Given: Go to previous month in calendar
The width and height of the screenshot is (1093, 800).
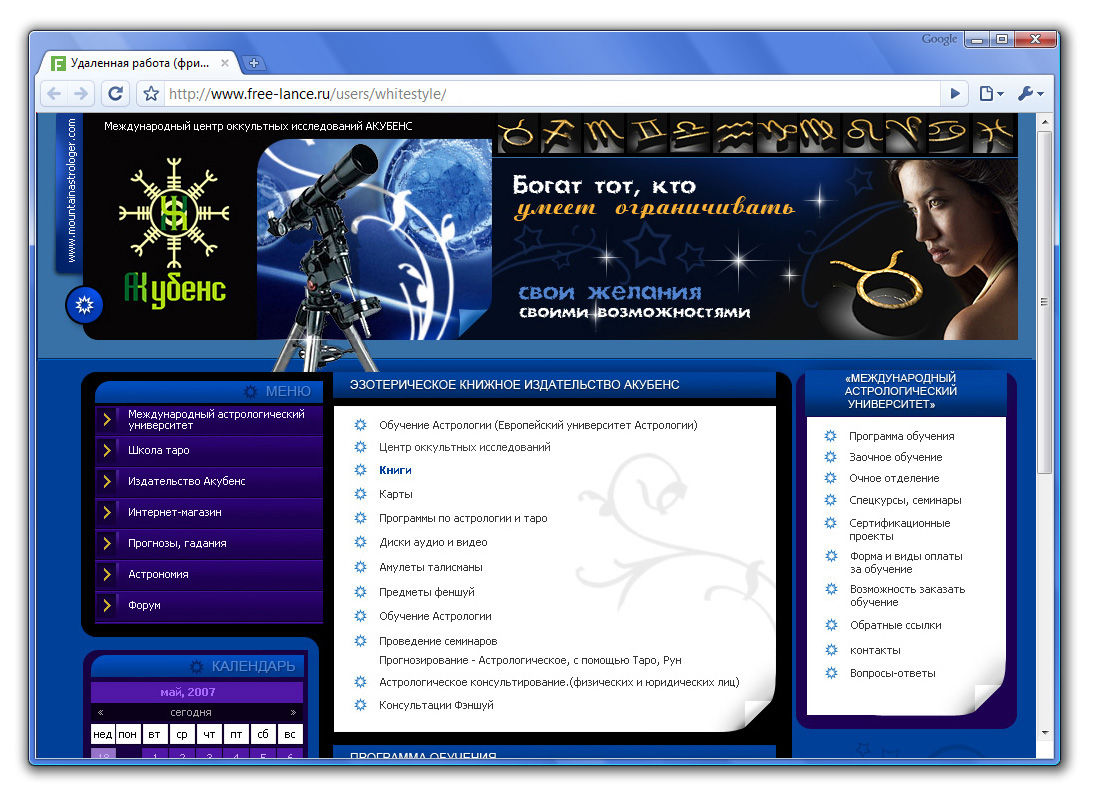Looking at the screenshot, I should (101, 712).
